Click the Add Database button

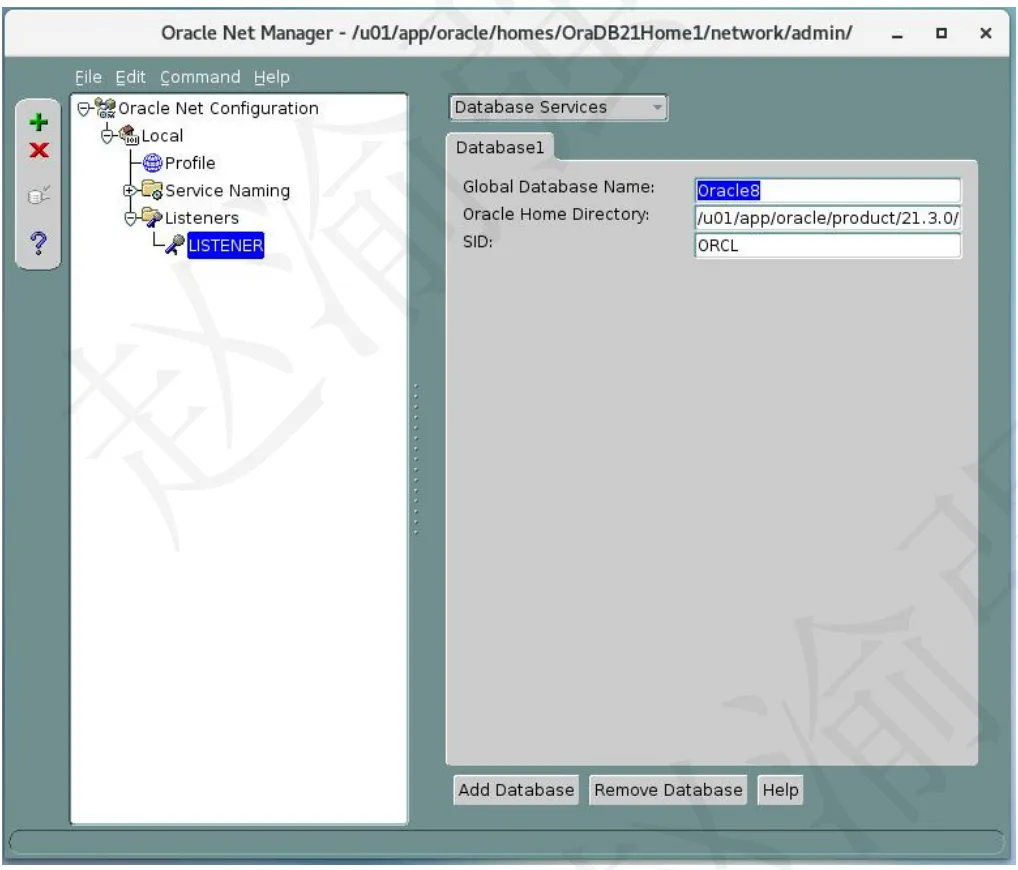[516, 790]
